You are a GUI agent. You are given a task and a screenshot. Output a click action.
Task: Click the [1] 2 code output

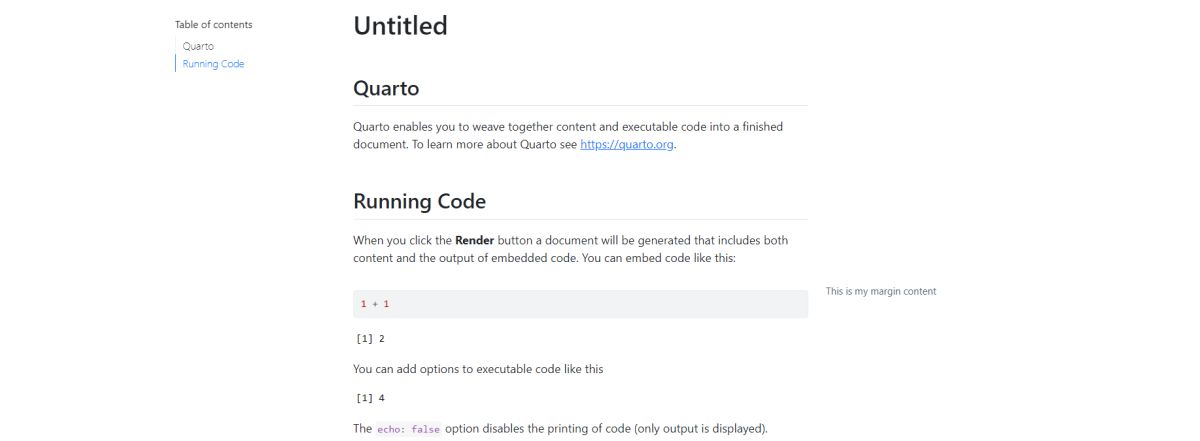tap(371, 339)
